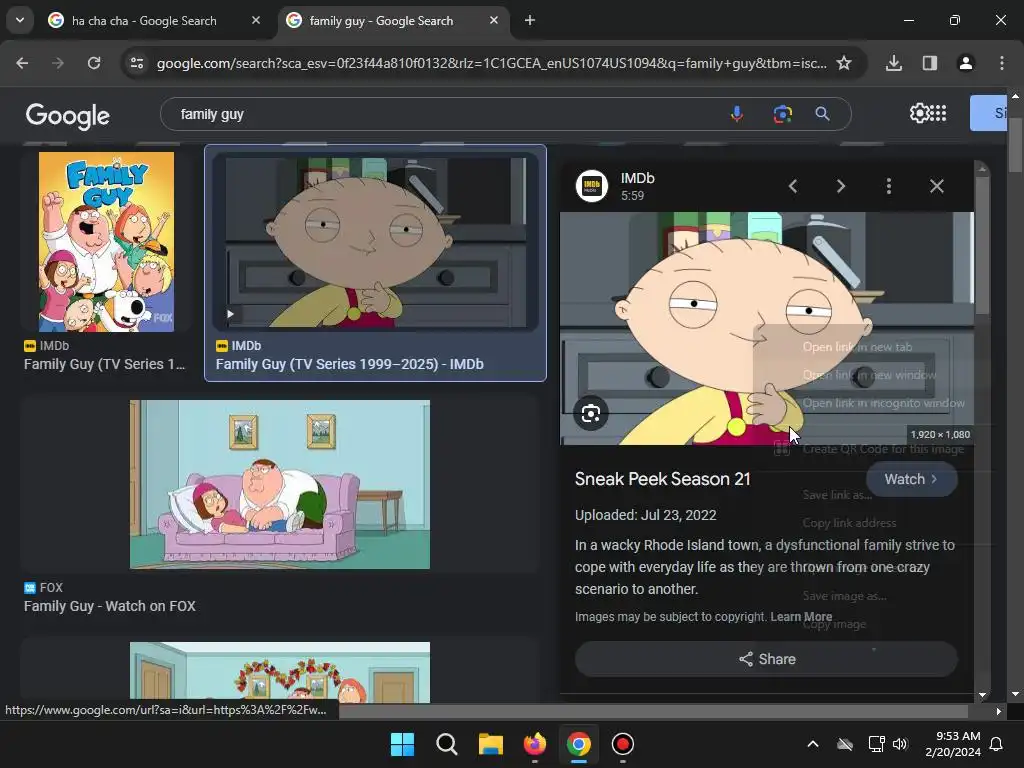Search inside image with Lens button
This screenshot has height=768, width=1024.
click(591, 413)
